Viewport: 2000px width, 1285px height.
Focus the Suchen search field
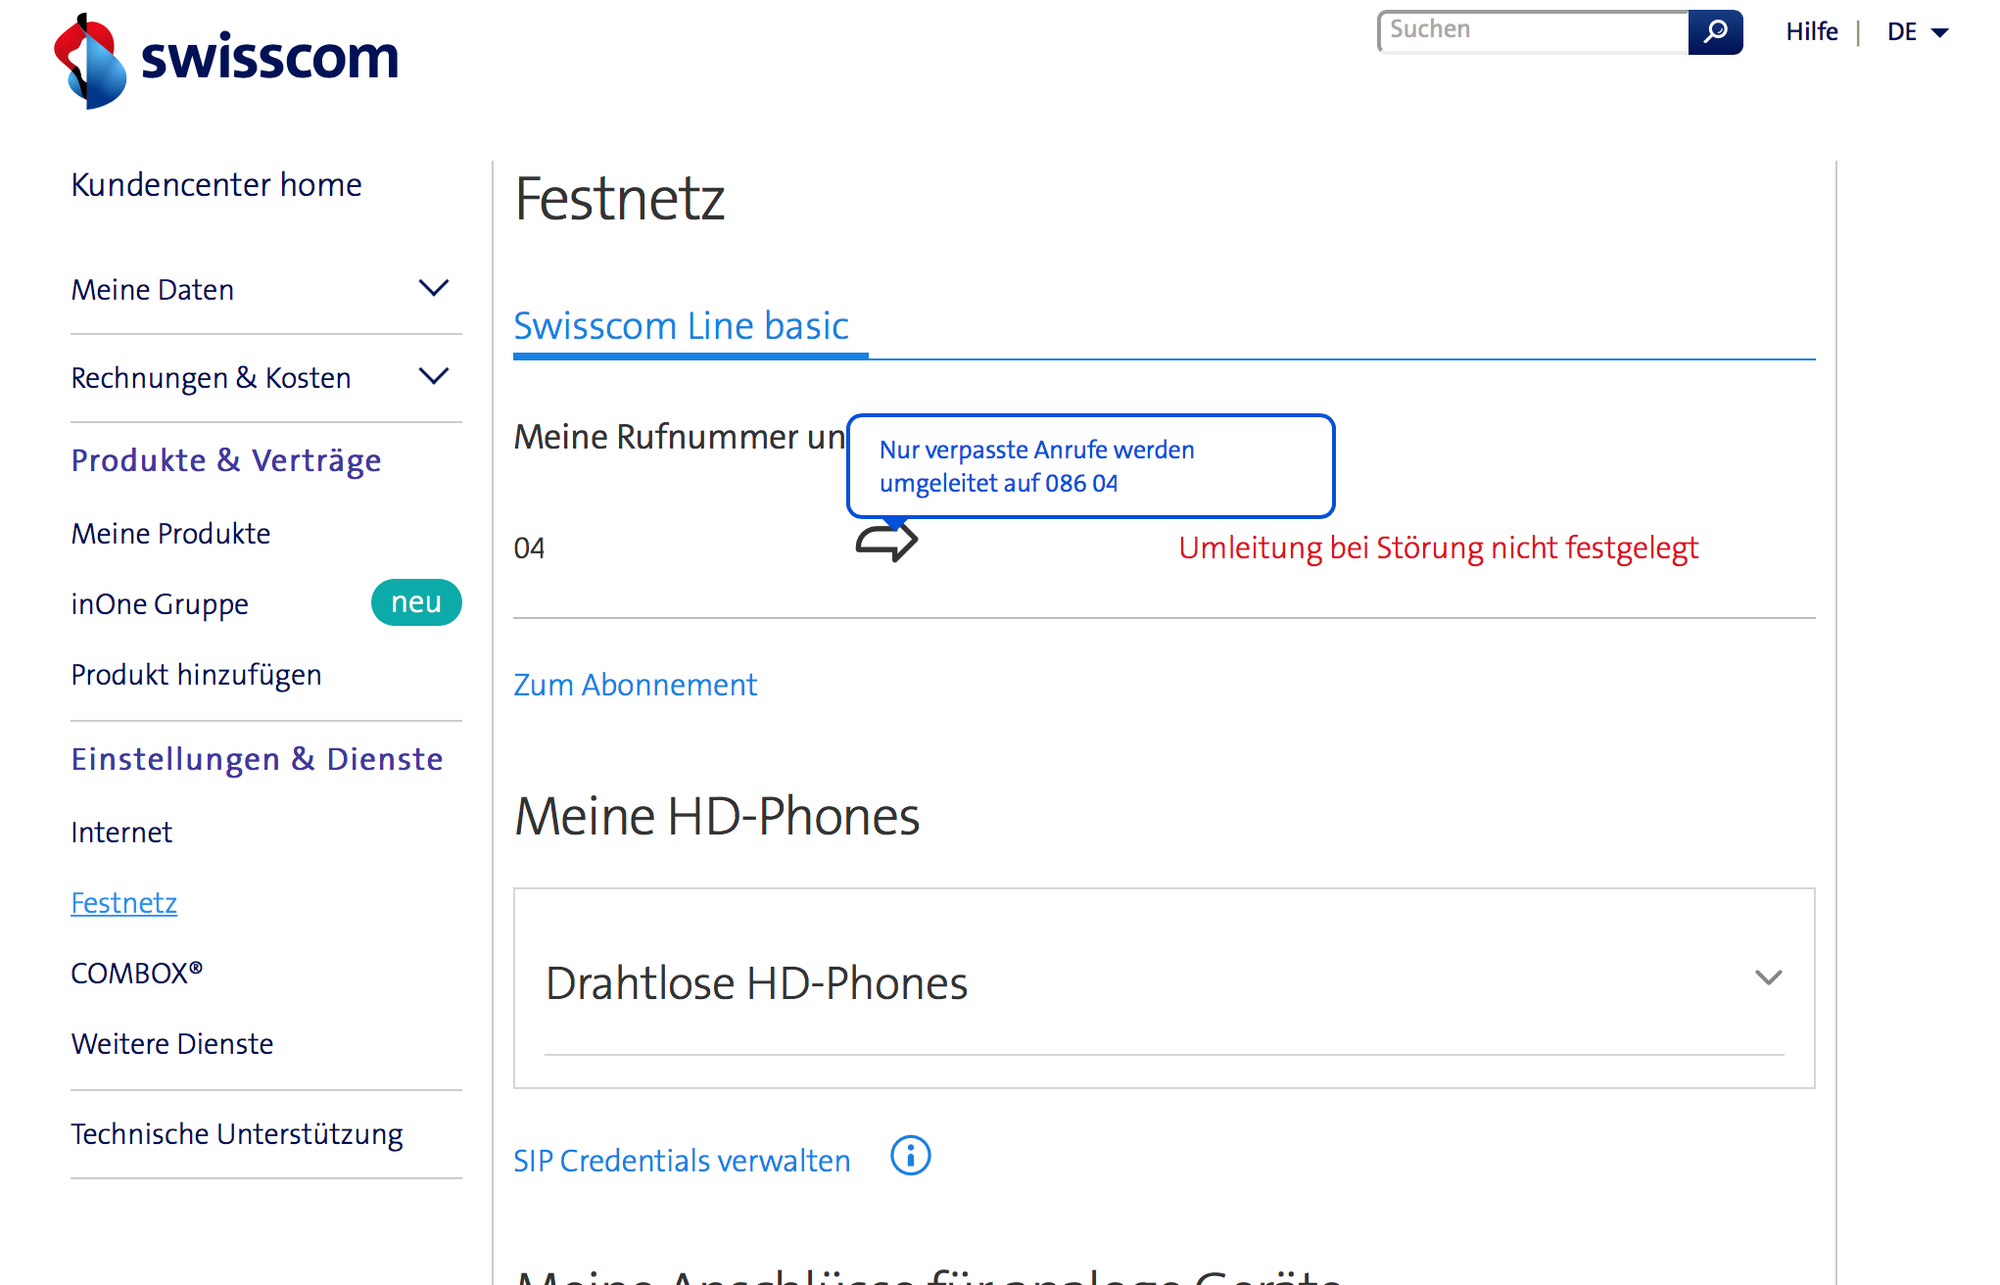[1533, 32]
